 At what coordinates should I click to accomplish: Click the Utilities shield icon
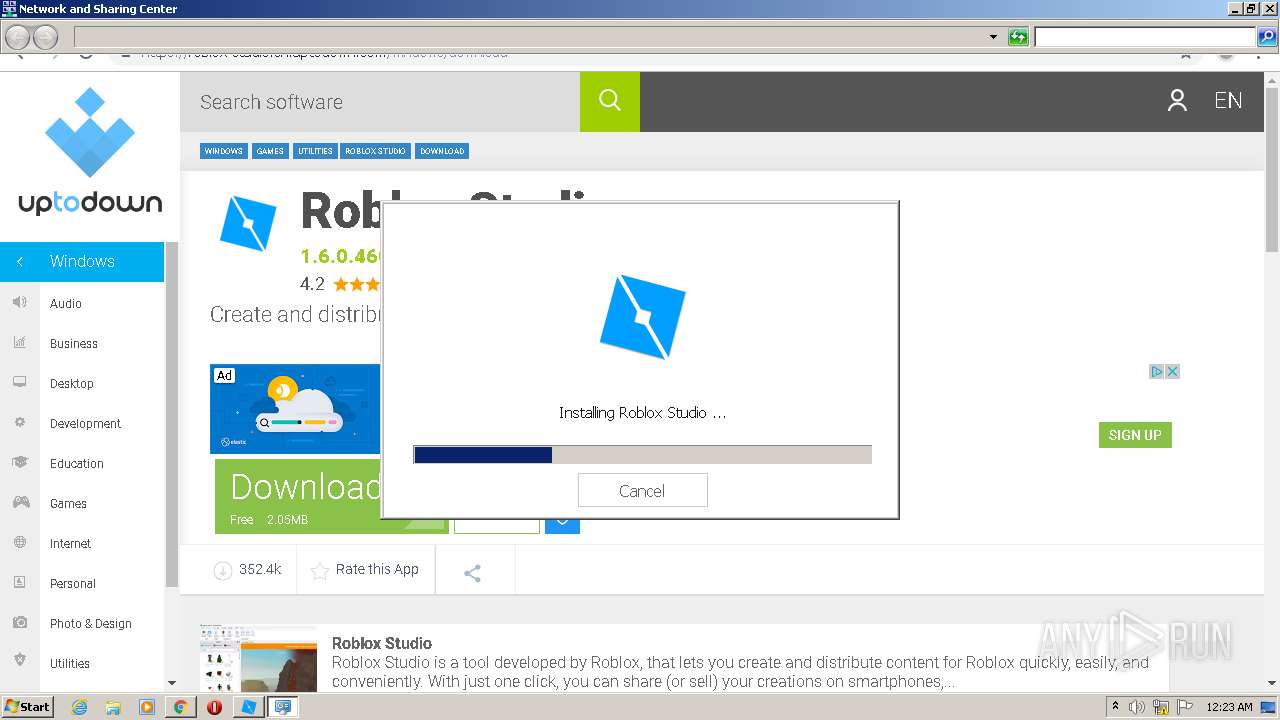point(19,660)
